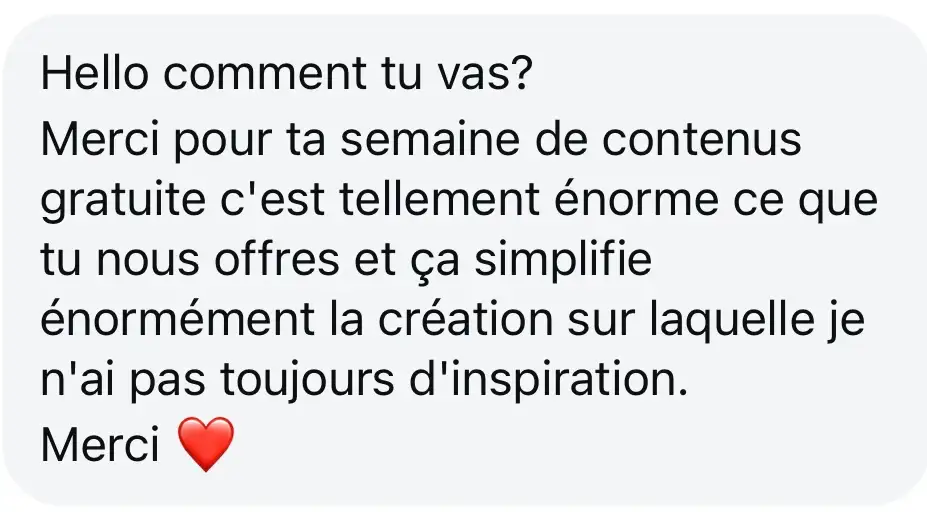Viewport: 927px width, 512px height.
Task: Click the word "Hello" in the message
Action: [x=95, y=73]
